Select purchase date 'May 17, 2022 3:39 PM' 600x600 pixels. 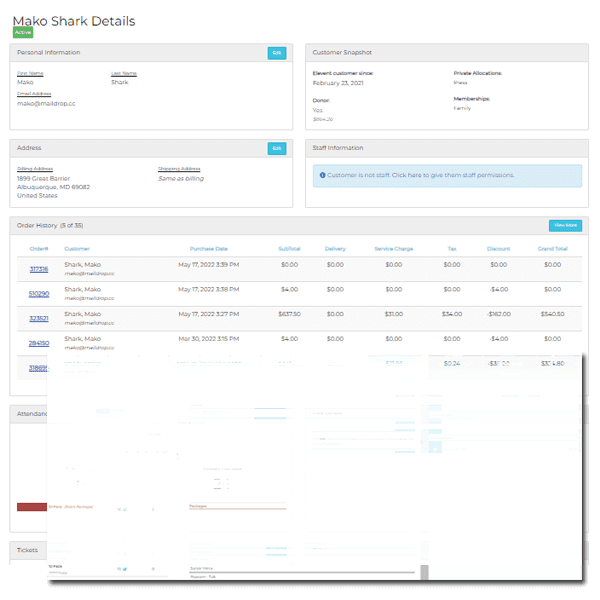209,265
